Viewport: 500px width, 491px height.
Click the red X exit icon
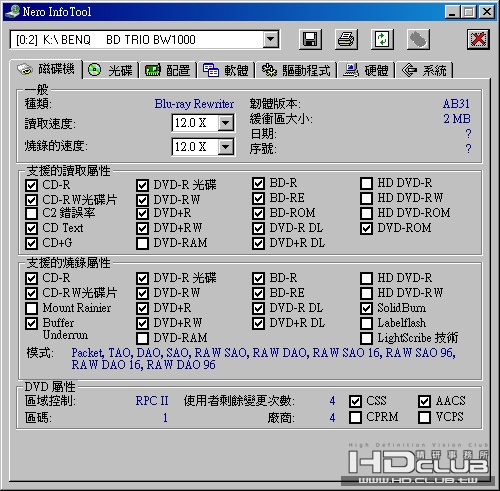478,39
